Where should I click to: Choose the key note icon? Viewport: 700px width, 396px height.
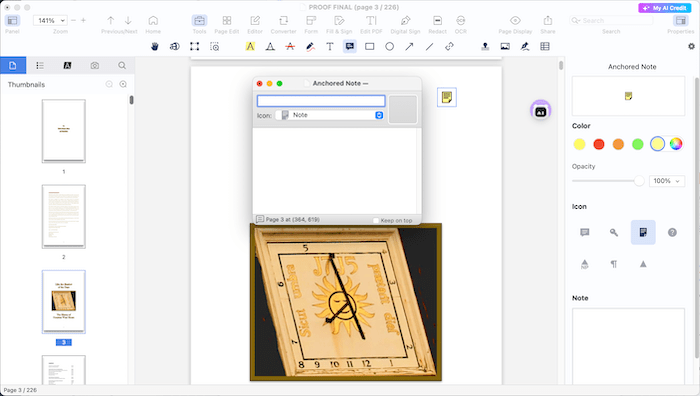click(x=614, y=232)
